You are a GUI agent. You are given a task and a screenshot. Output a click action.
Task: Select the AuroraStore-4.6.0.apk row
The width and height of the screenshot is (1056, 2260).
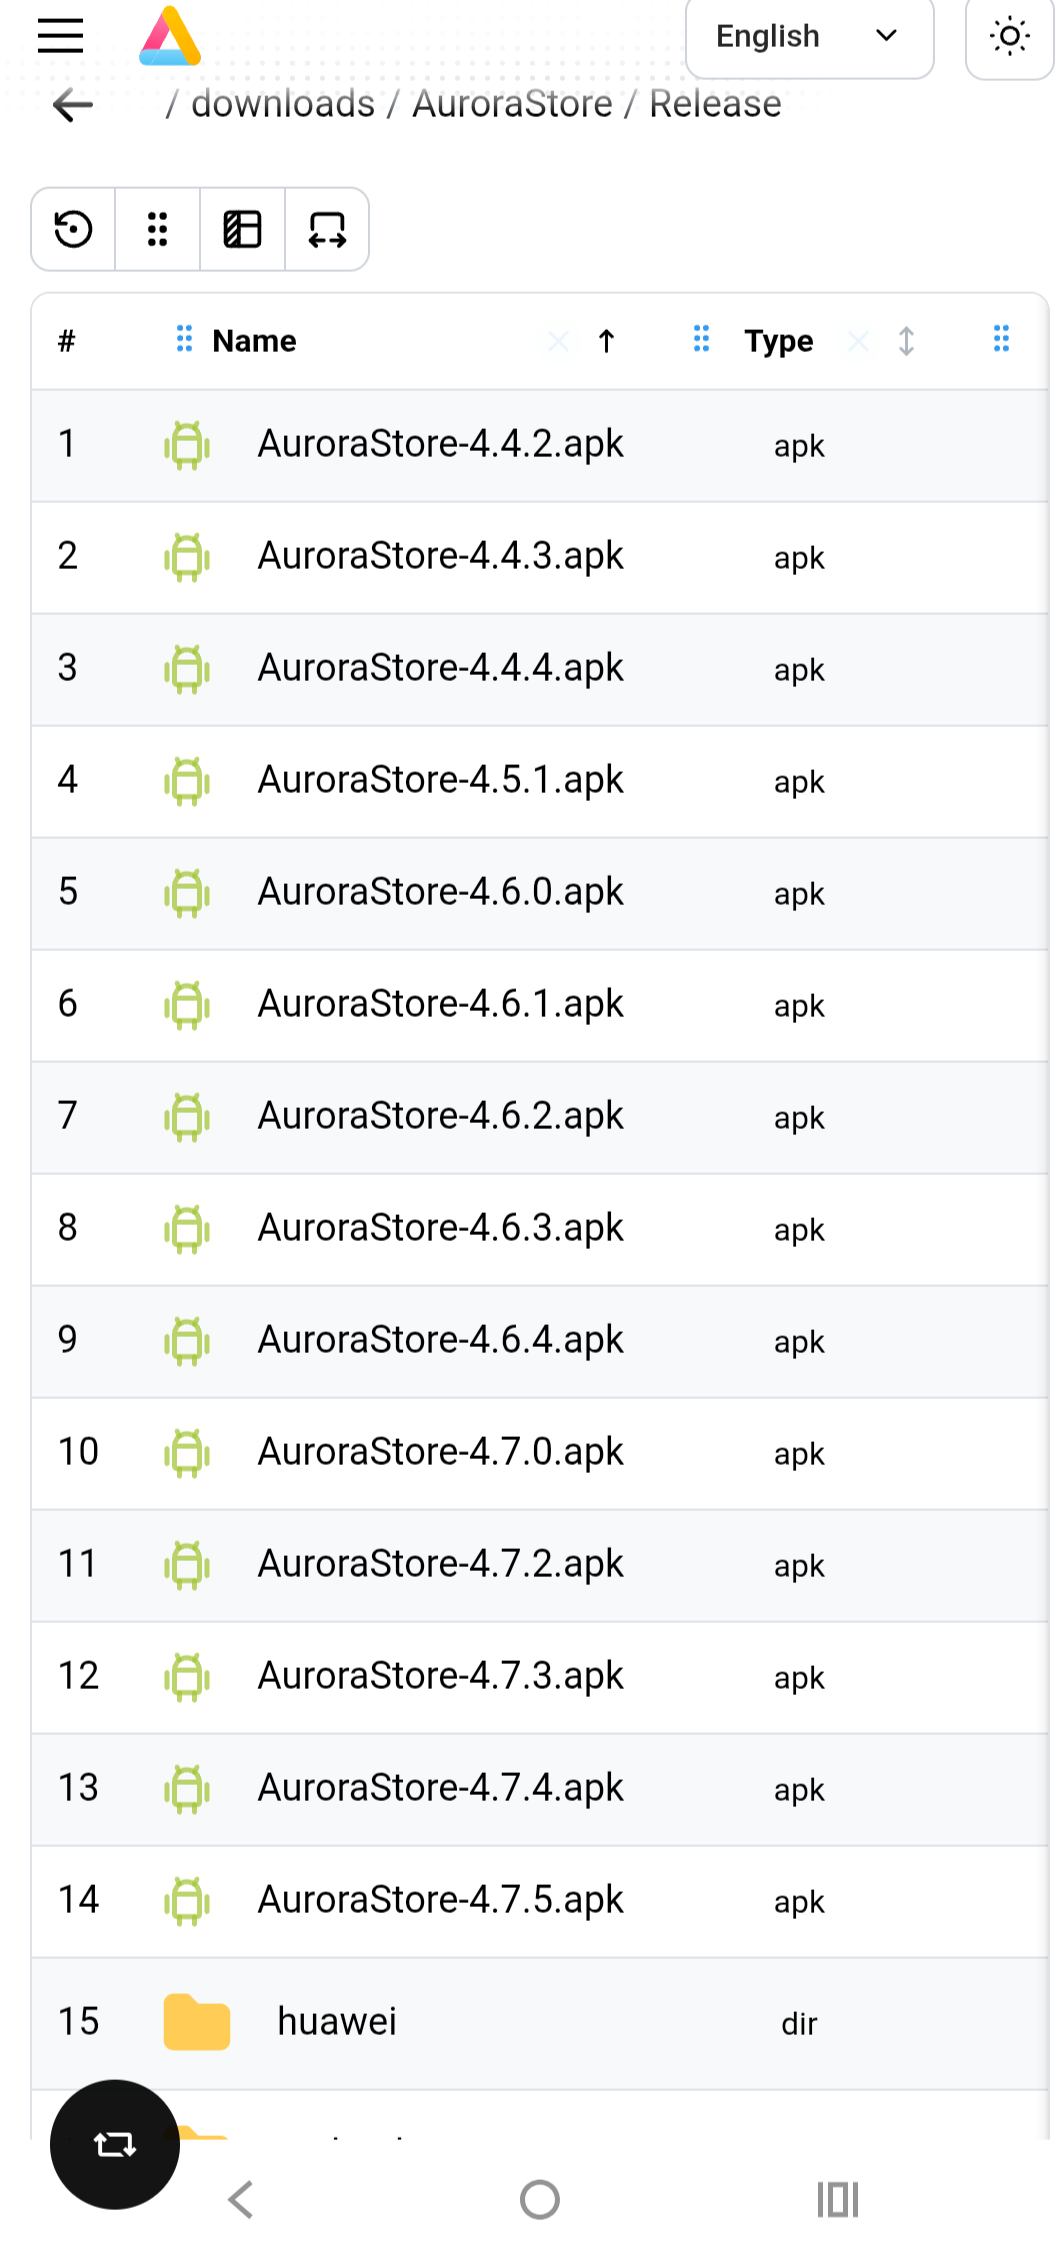pos(440,892)
